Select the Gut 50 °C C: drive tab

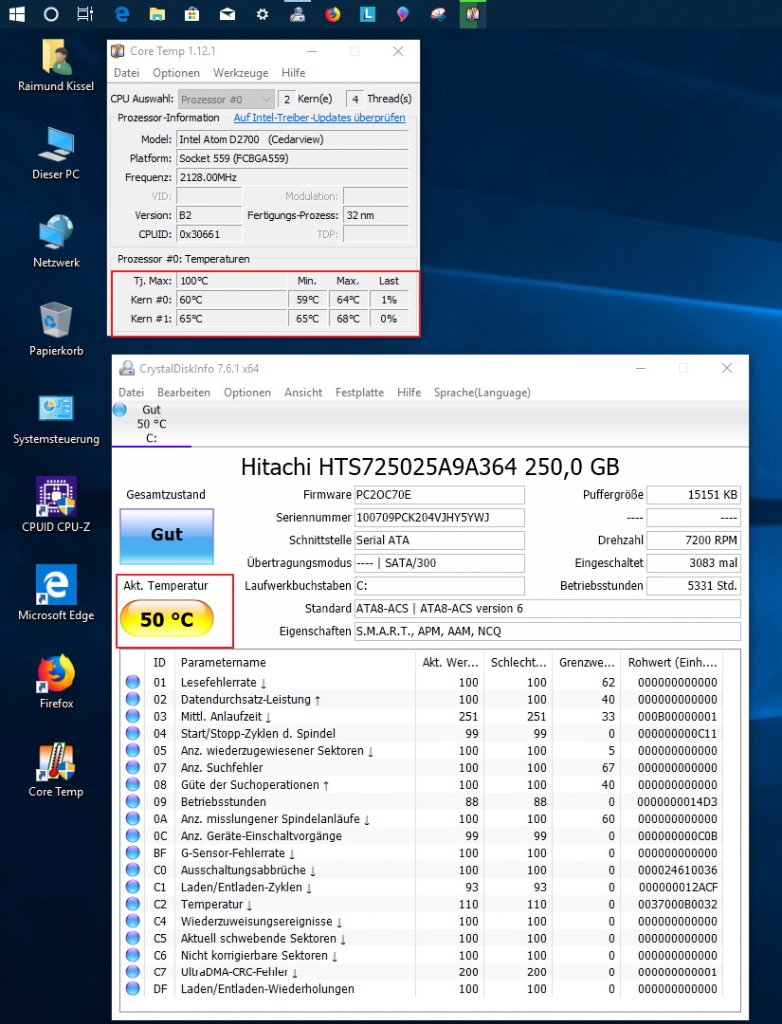point(152,424)
